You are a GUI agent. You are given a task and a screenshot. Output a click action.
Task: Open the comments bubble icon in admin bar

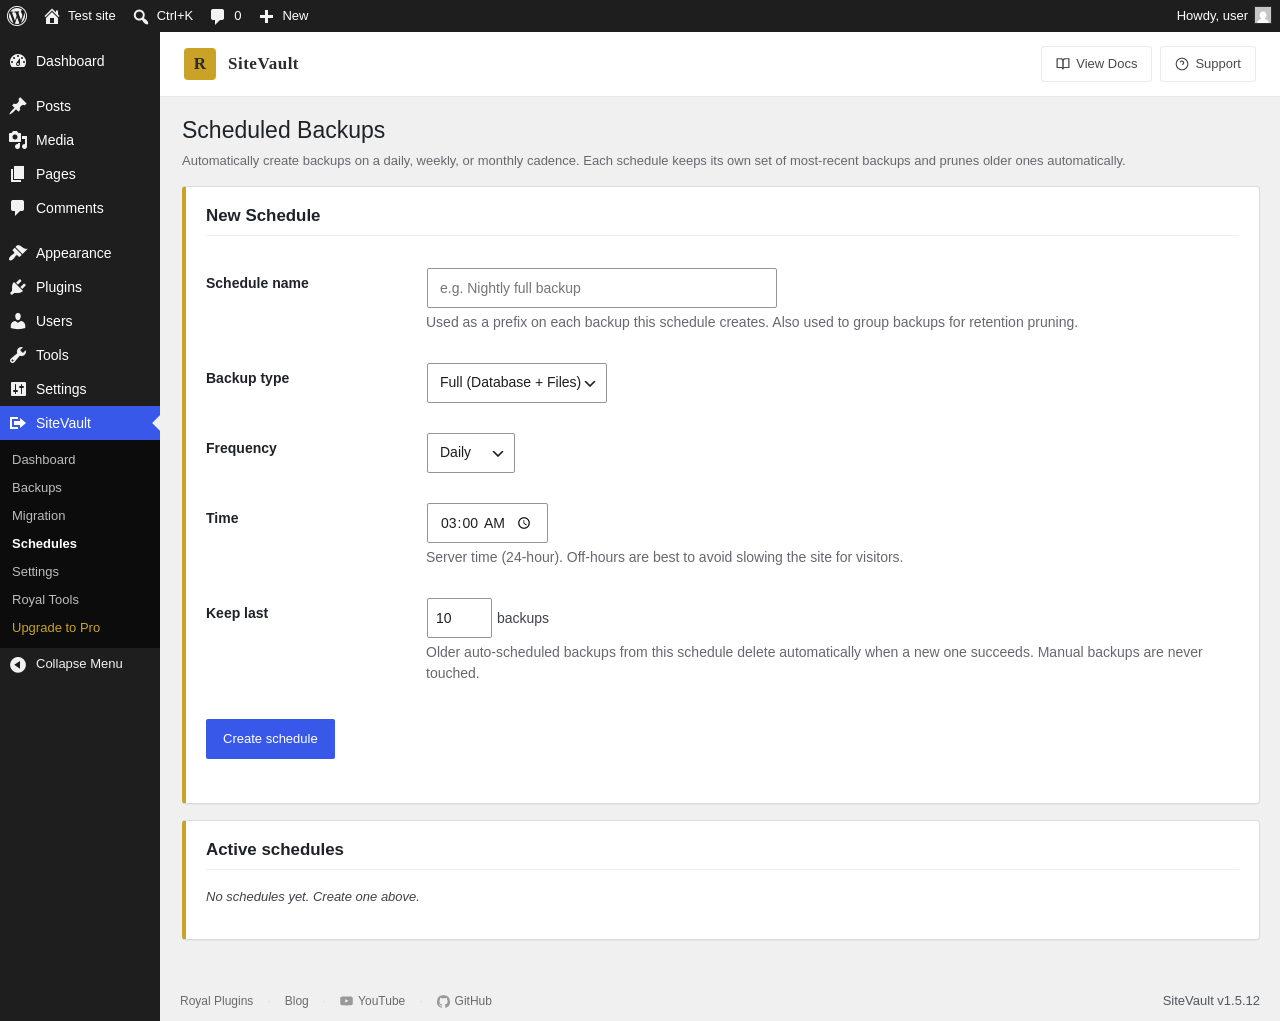218,17
